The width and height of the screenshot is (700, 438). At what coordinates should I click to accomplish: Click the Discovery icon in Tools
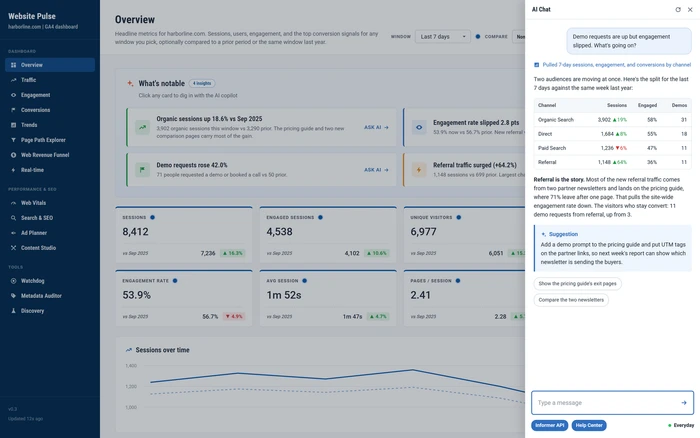point(13,311)
